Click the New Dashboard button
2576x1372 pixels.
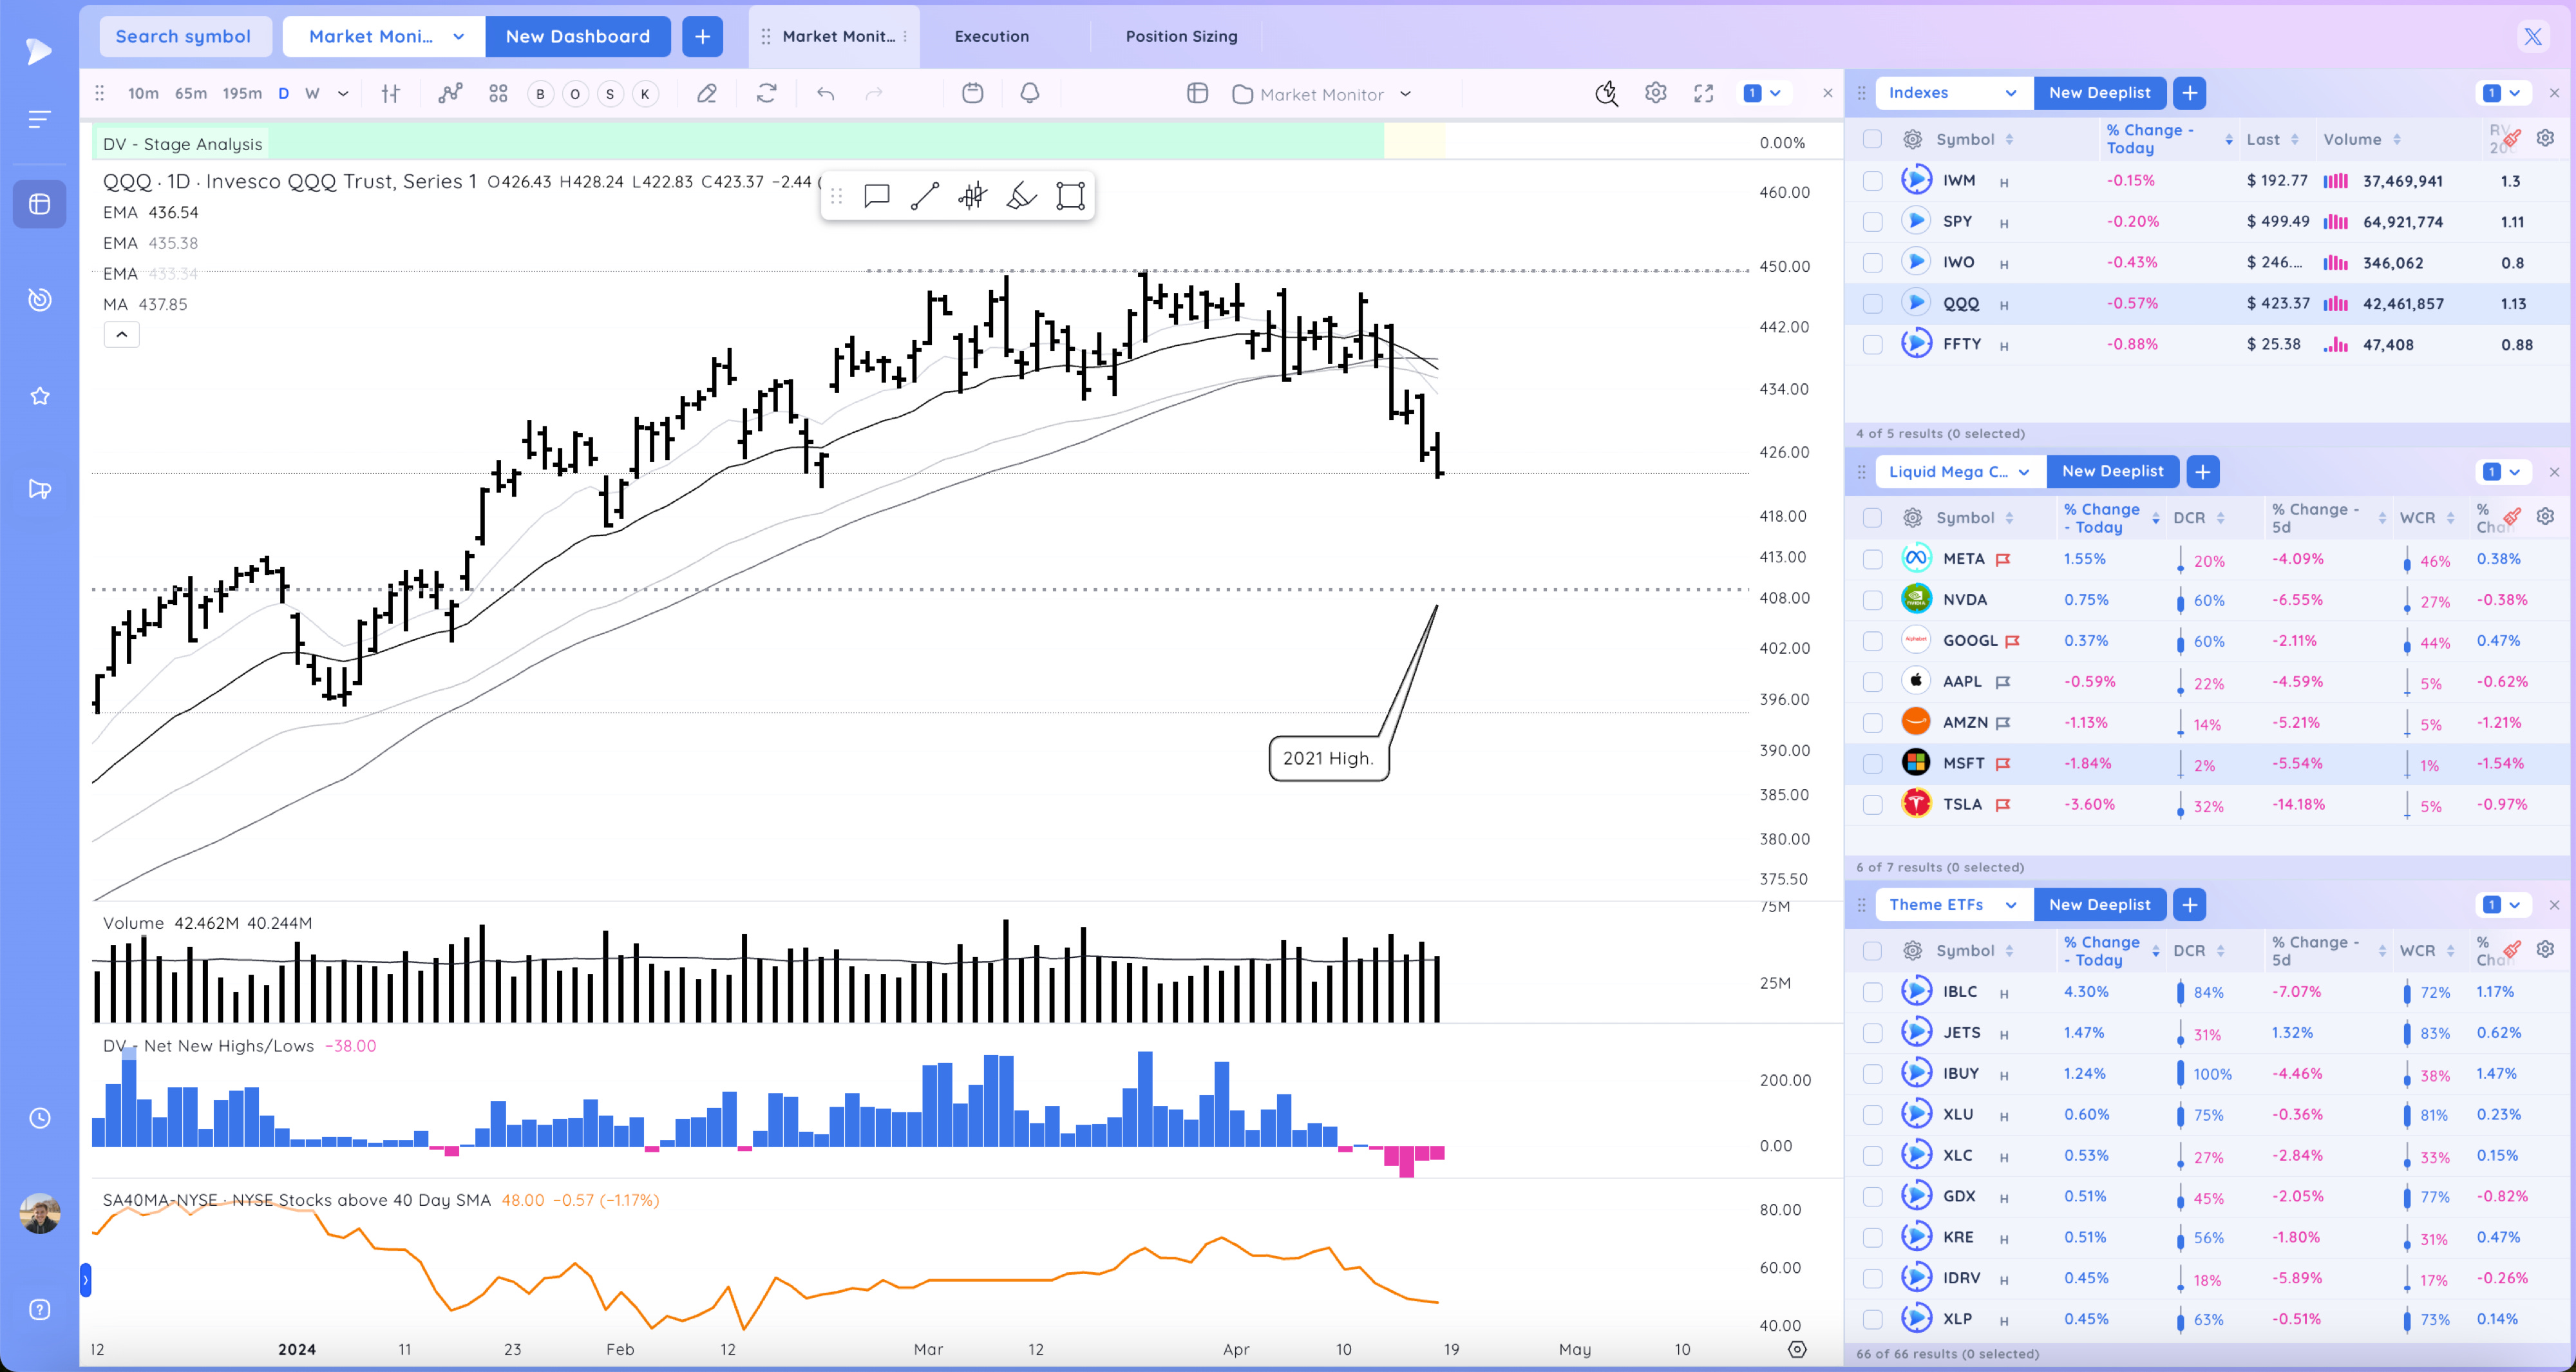tap(578, 36)
